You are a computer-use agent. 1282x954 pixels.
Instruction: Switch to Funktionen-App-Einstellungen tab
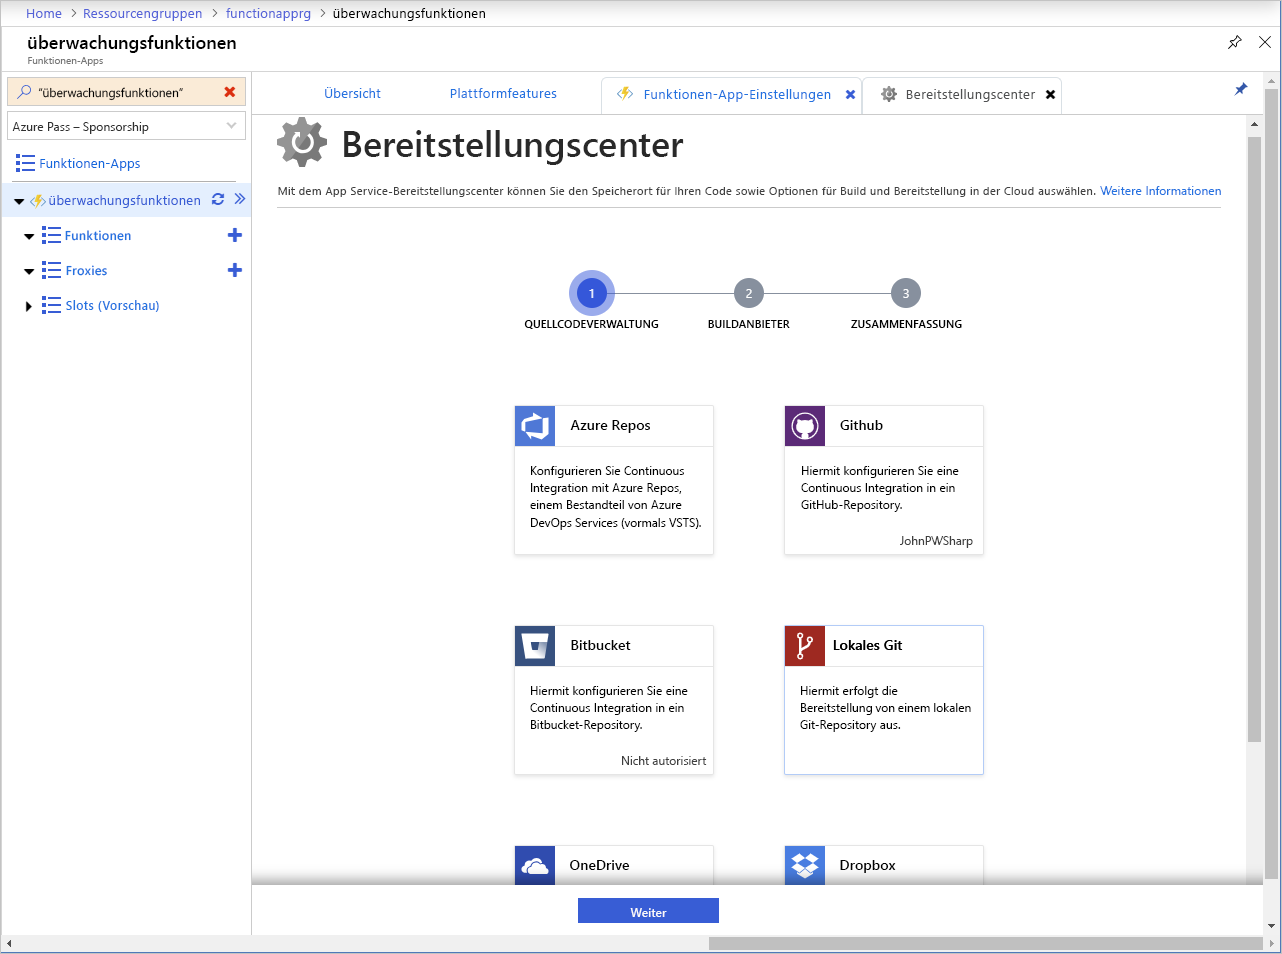tap(737, 94)
